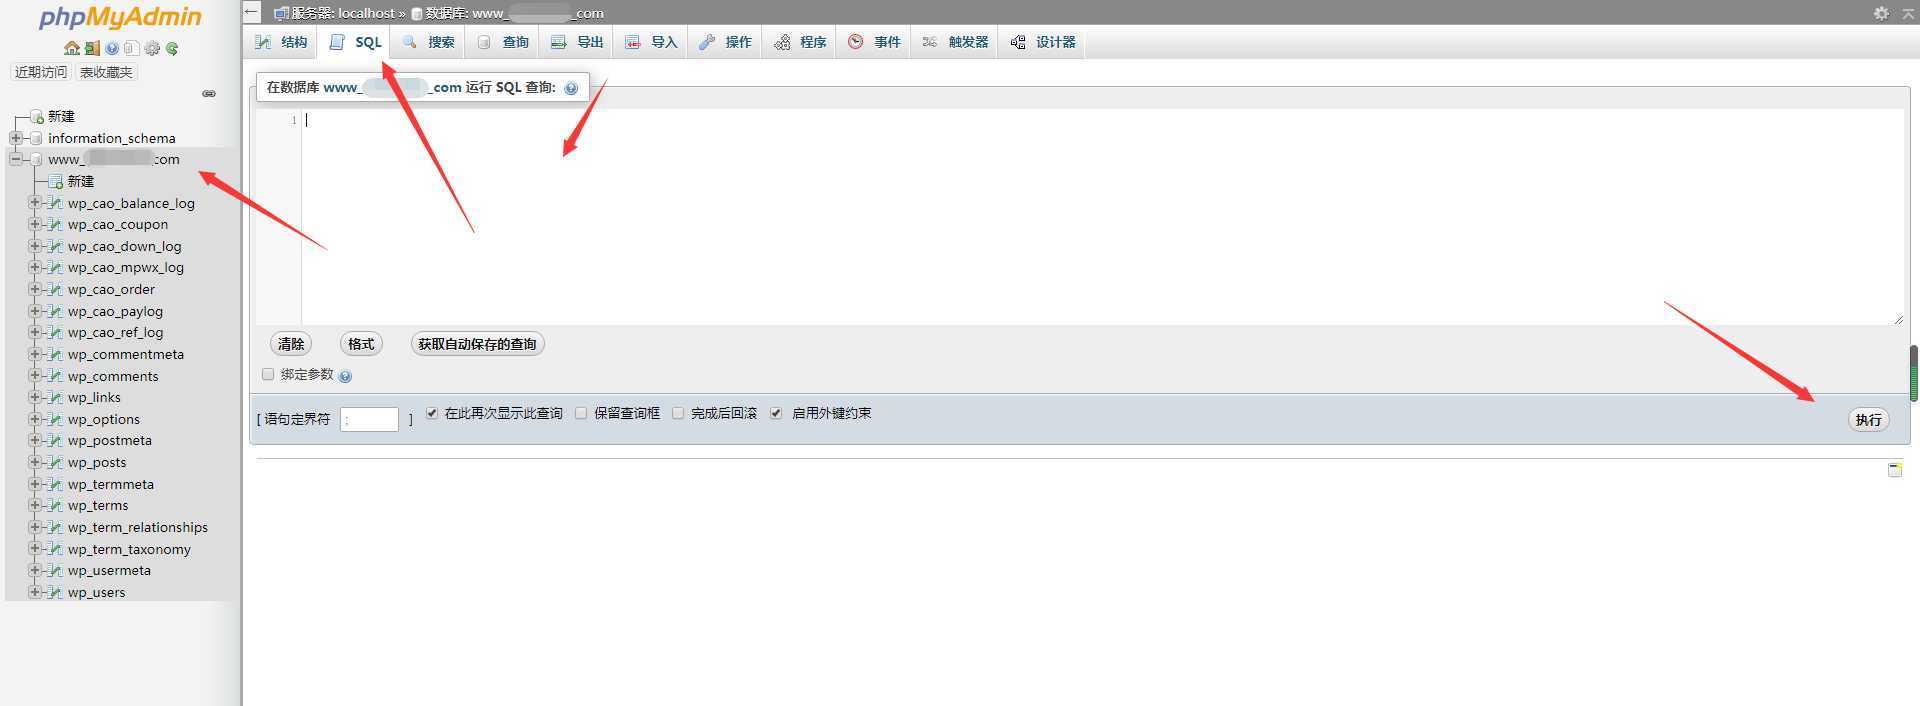
Task: Click wp_links table icon
Action: (56, 397)
